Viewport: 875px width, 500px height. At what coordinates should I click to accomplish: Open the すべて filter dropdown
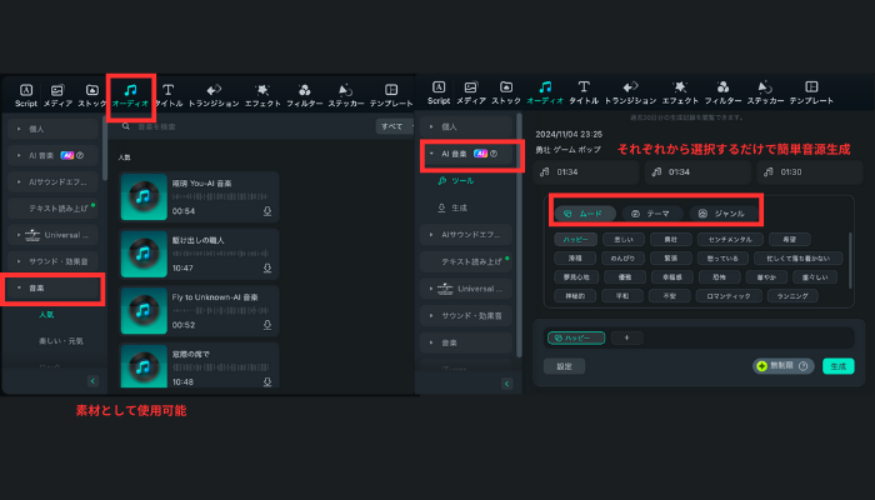point(393,127)
